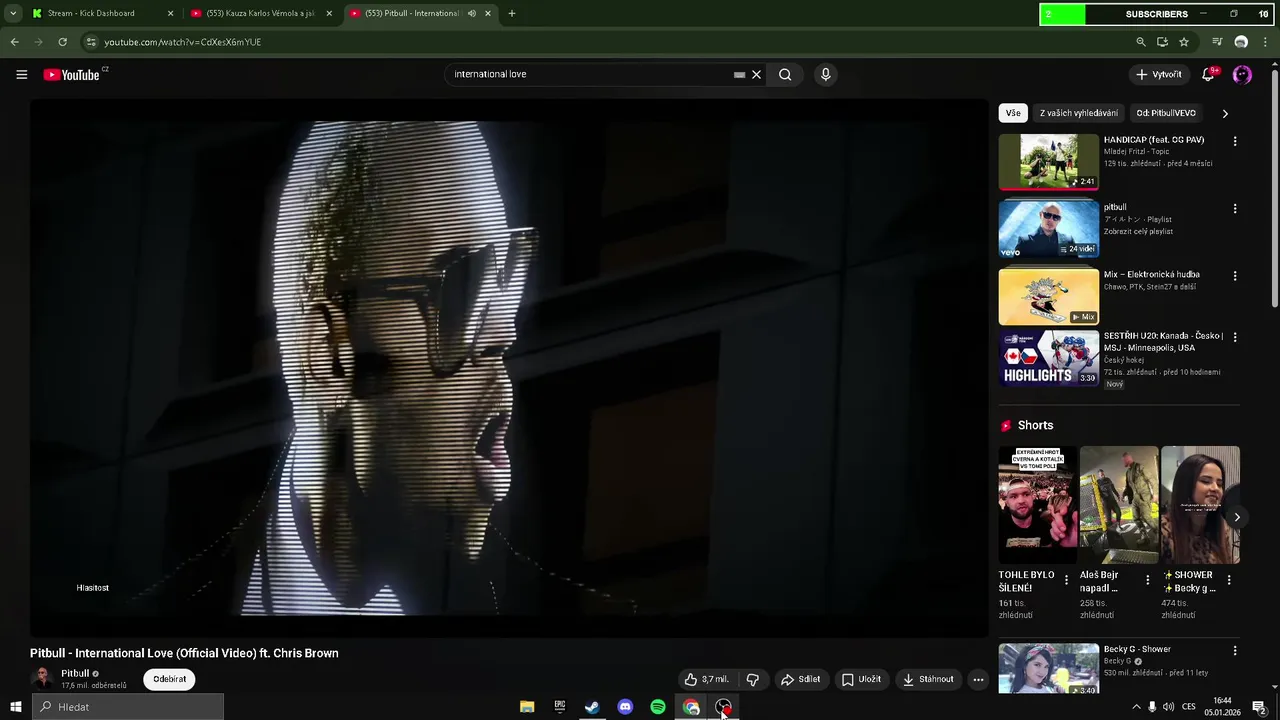Click the search magnifier button
This screenshot has height=720, width=1280.
point(785,74)
